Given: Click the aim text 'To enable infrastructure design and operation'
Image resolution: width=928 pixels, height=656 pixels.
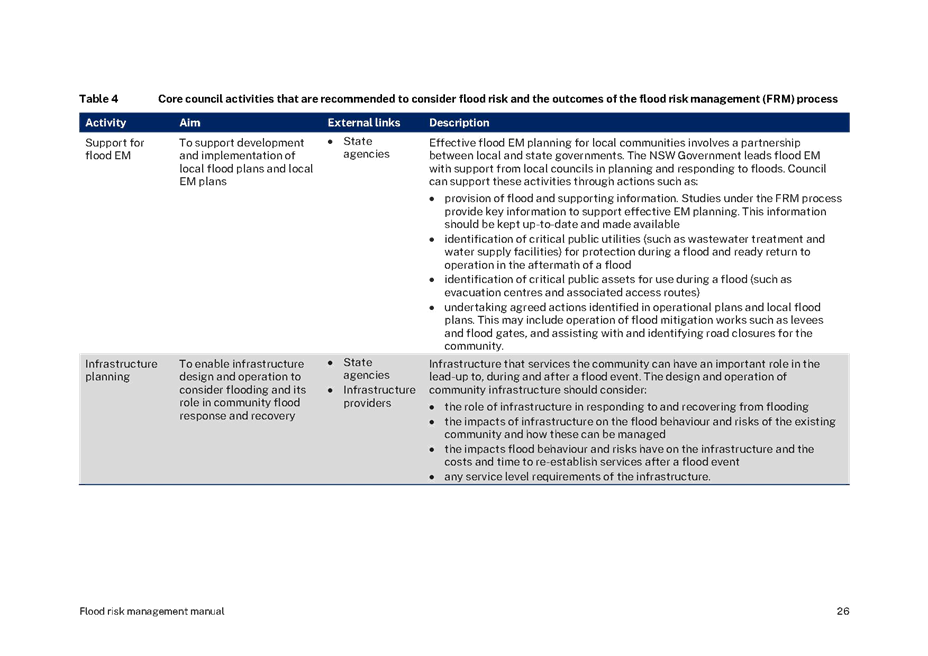Looking at the screenshot, I should pos(243,390).
